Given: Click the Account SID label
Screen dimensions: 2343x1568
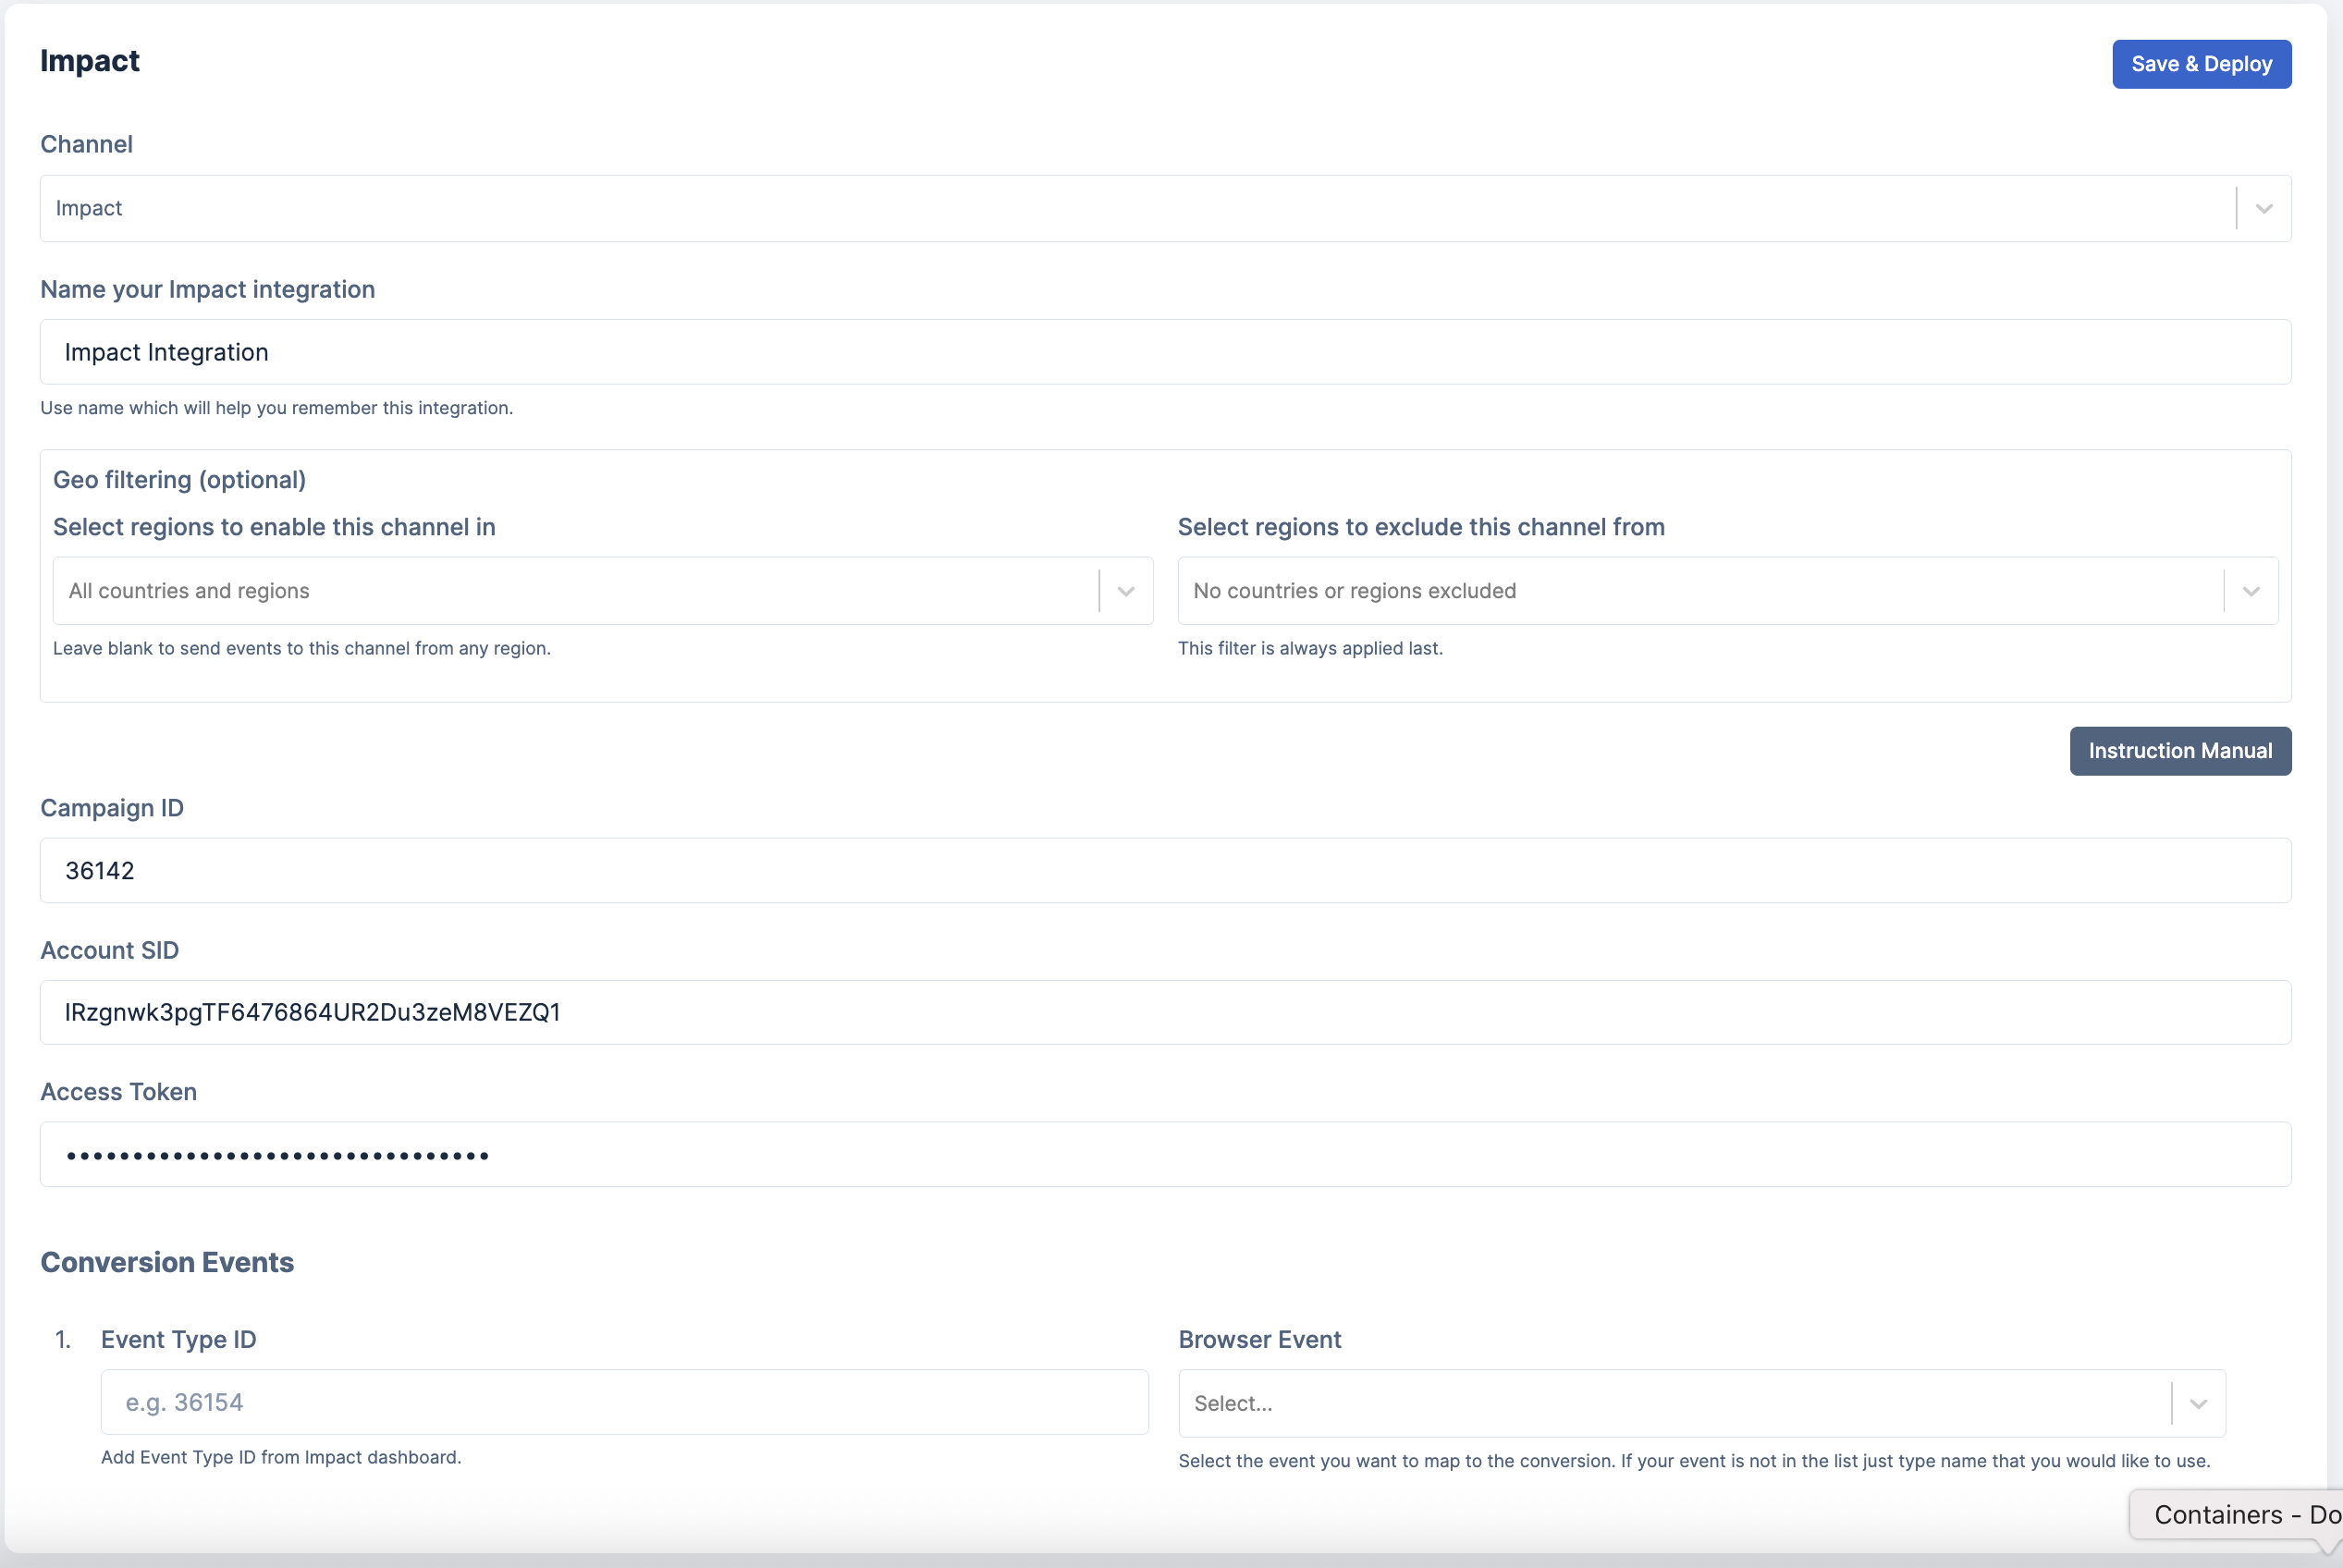Looking at the screenshot, I should [109, 950].
